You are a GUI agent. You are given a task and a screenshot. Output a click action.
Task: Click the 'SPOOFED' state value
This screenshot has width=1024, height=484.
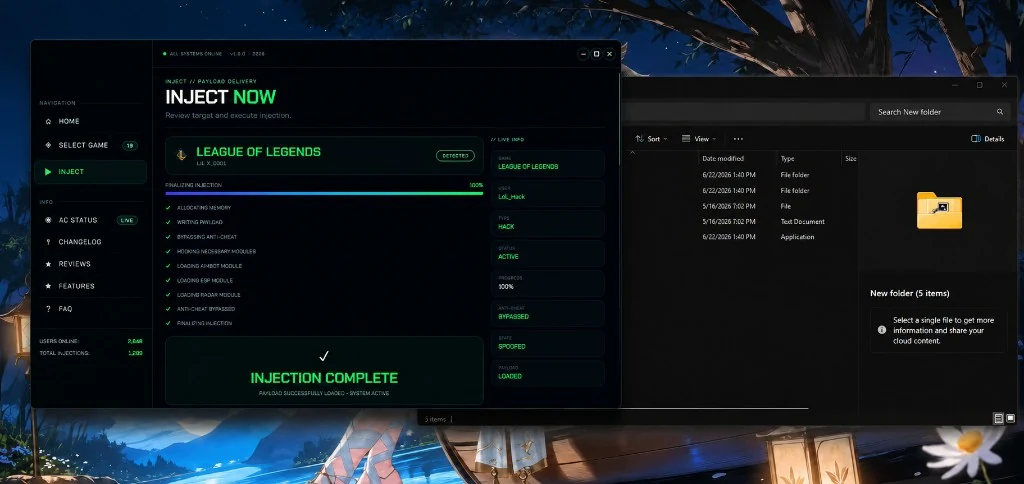coord(511,347)
